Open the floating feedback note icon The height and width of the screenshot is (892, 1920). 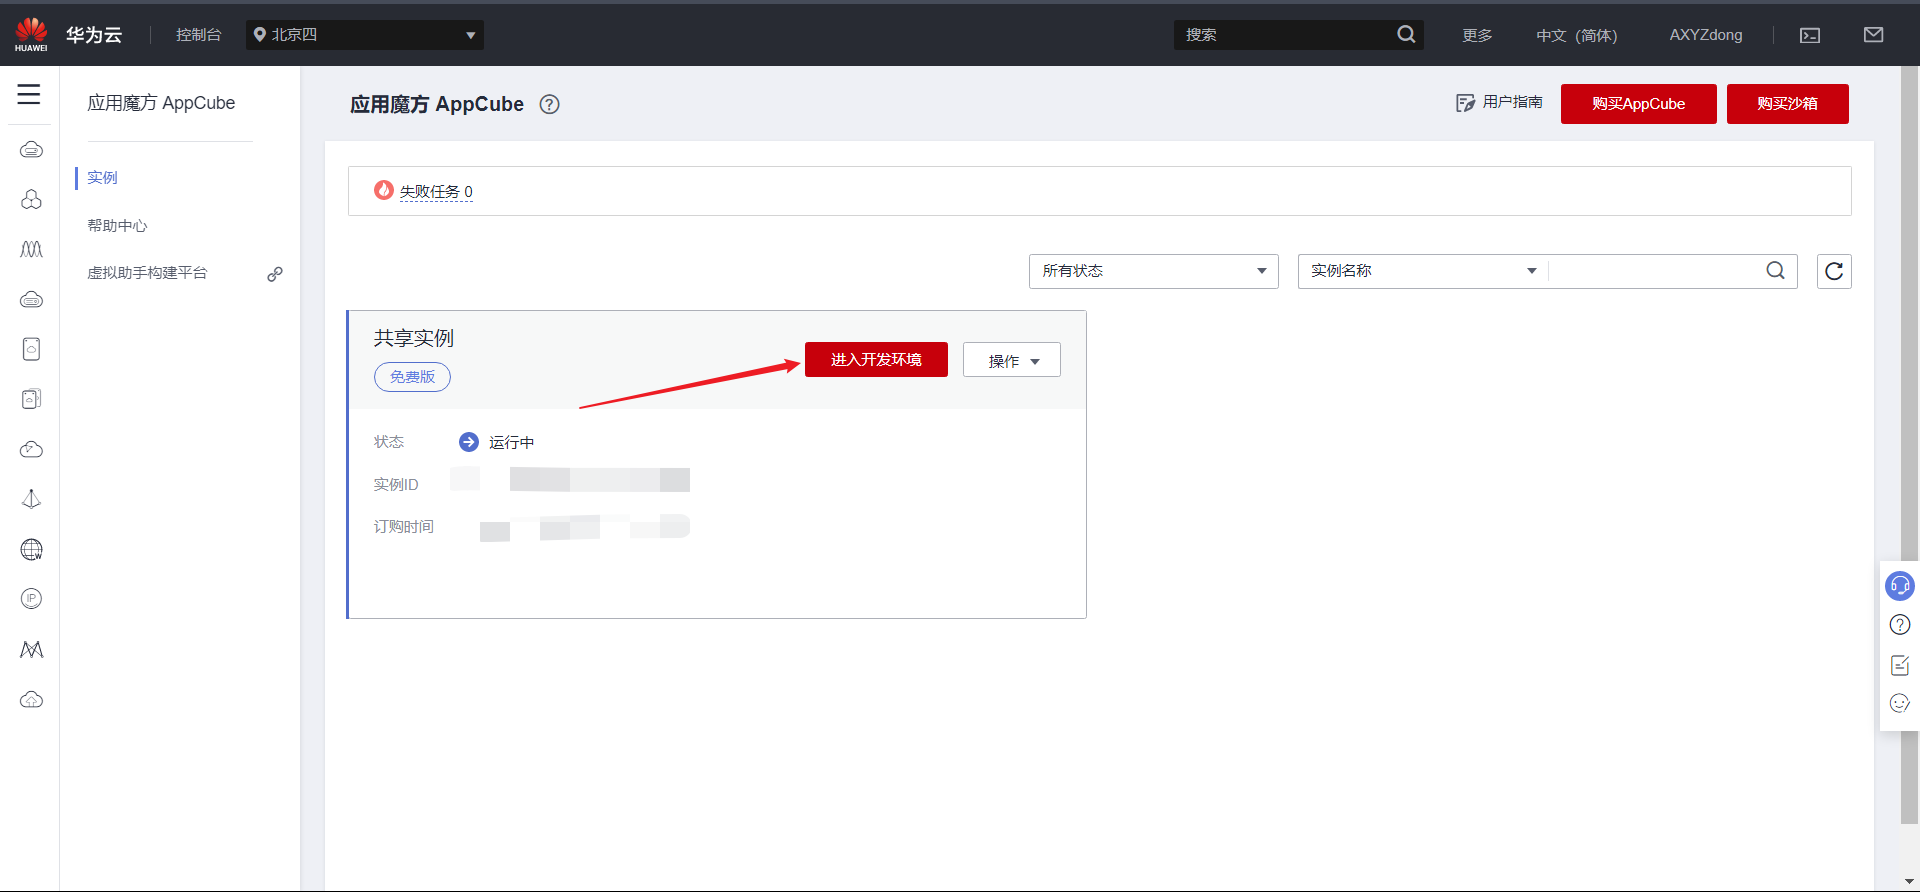(1900, 665)
